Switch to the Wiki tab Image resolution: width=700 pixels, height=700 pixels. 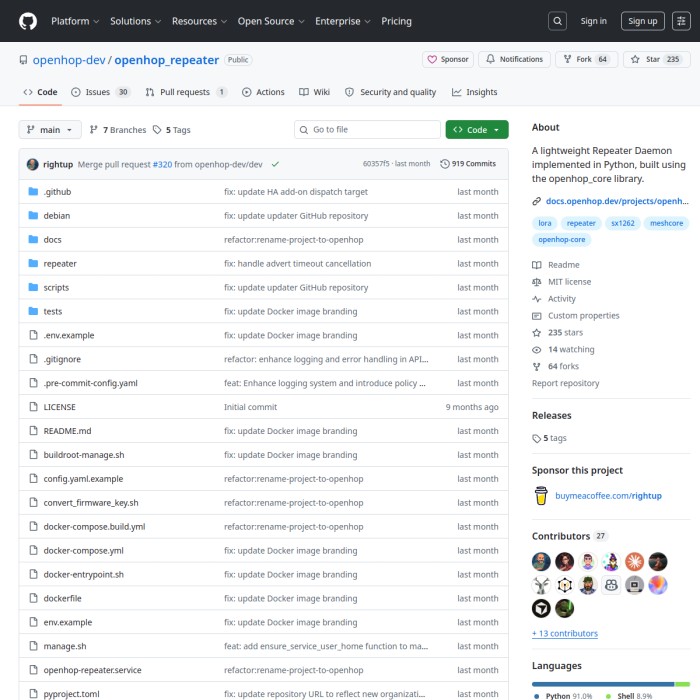pyautogui.click(x=314, y=92)
